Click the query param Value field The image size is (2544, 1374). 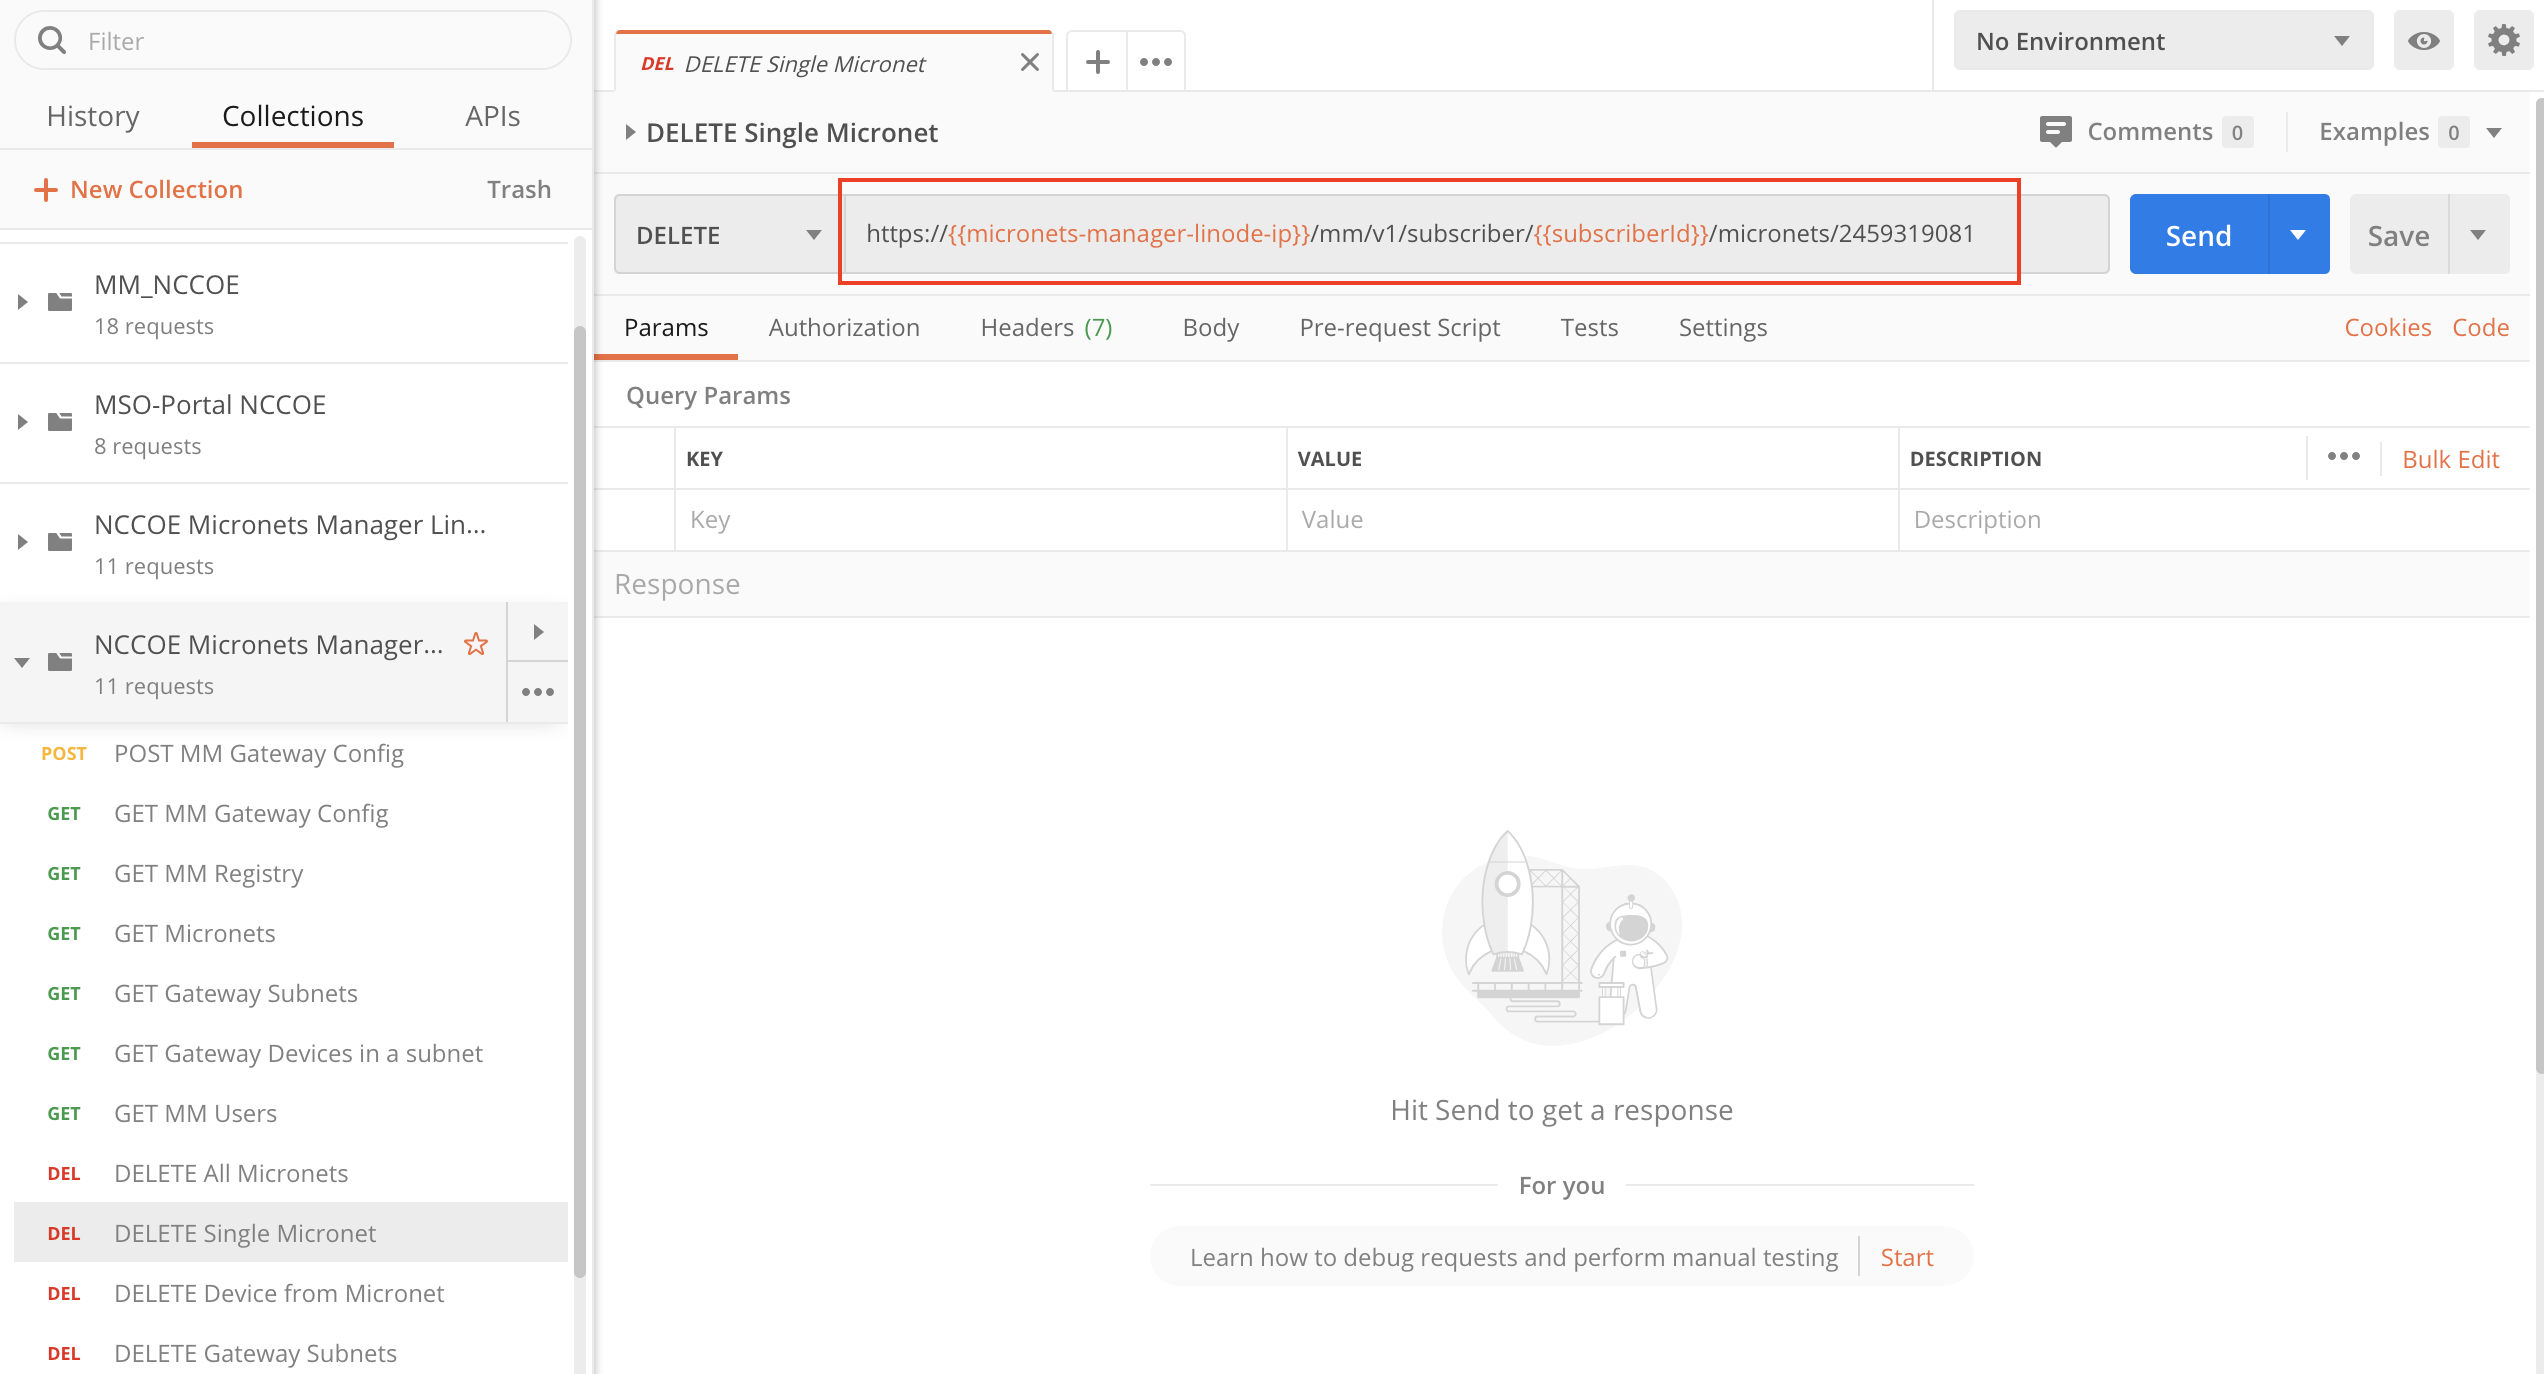click(x=1592, y=520)
